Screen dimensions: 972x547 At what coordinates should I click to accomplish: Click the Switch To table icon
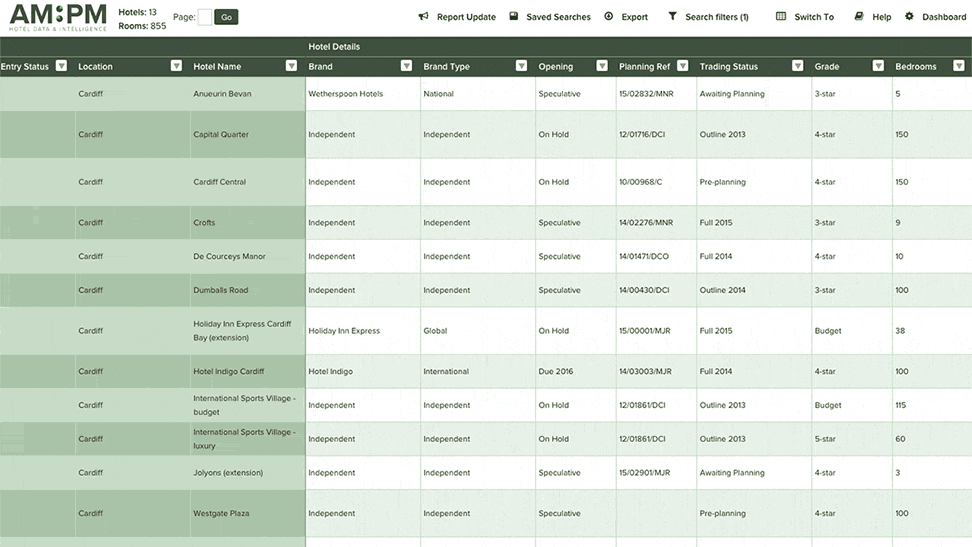tap(781, 16)
